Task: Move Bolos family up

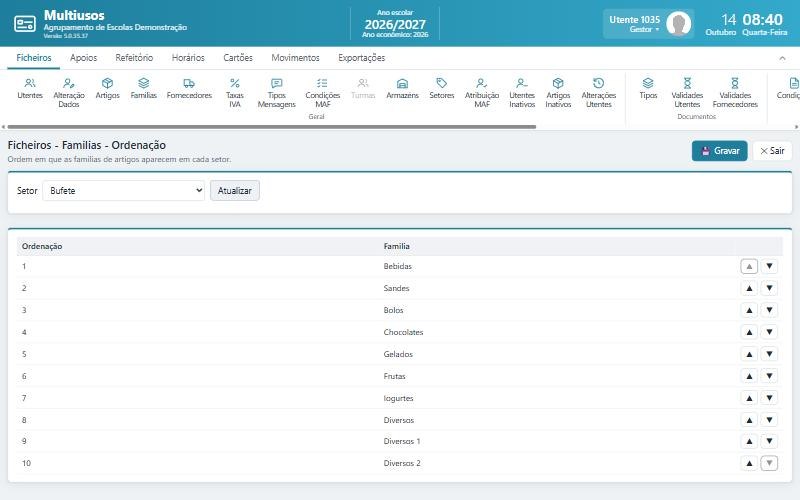Action: click(x=749, y=310)
